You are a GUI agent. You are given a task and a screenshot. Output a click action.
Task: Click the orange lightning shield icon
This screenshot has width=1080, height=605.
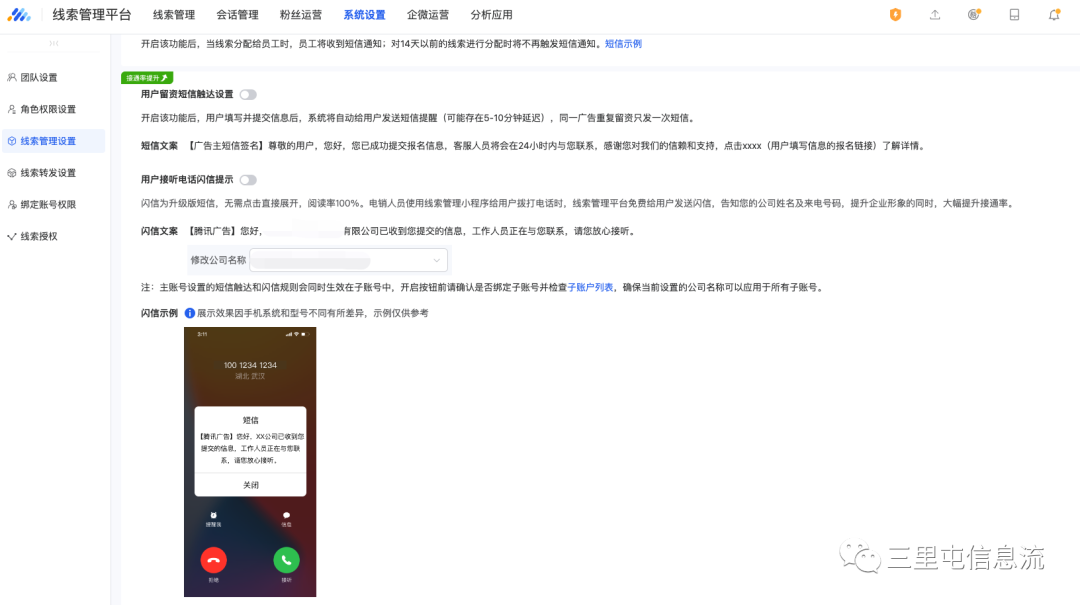point(895,15)
